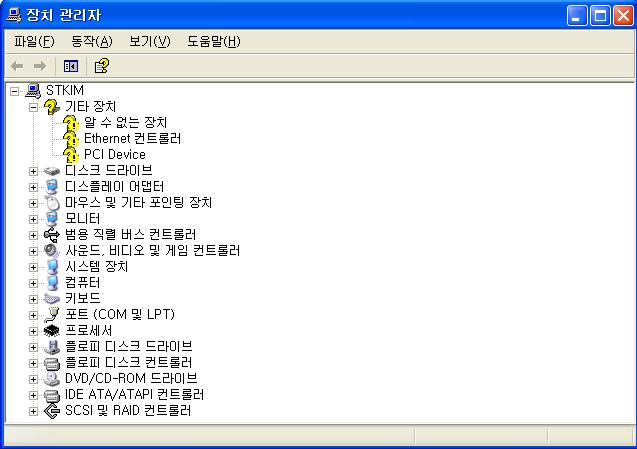The image size is (637, 449).
Task: Collapse the STKIM root node
Action: point(14,91)
